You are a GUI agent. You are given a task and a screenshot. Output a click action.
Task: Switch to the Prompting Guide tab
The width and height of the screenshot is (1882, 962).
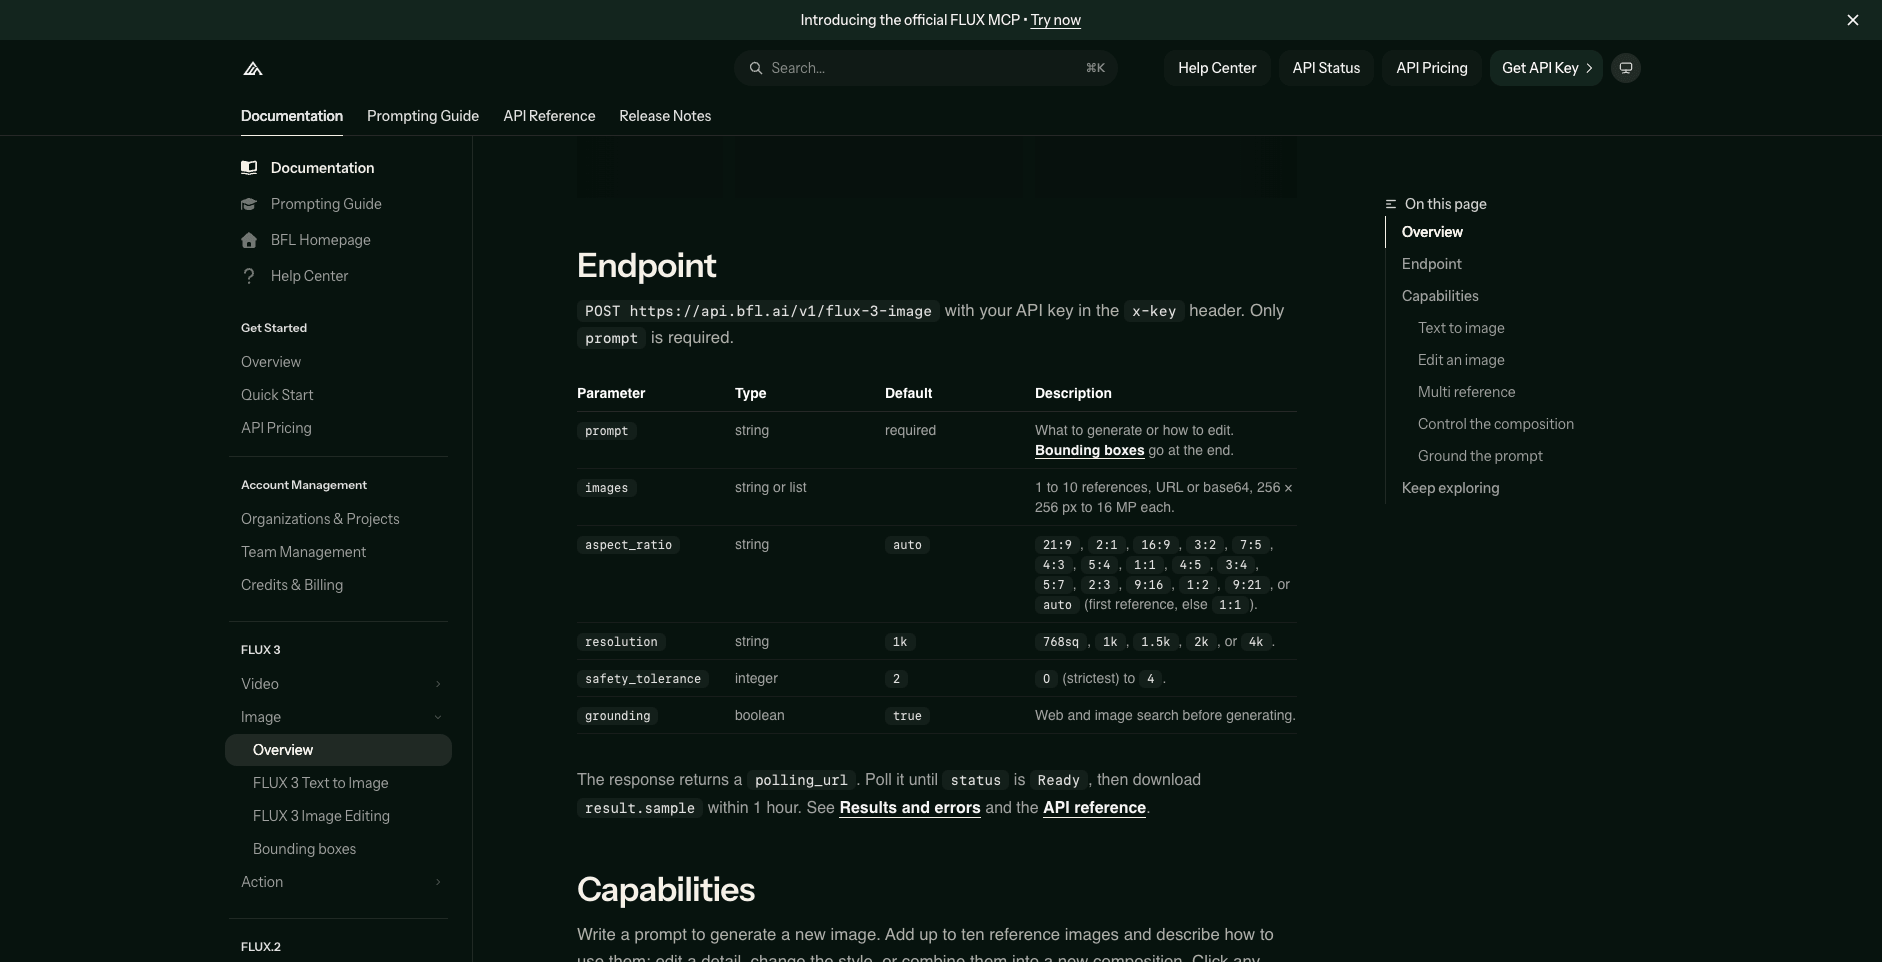(423, 116)
